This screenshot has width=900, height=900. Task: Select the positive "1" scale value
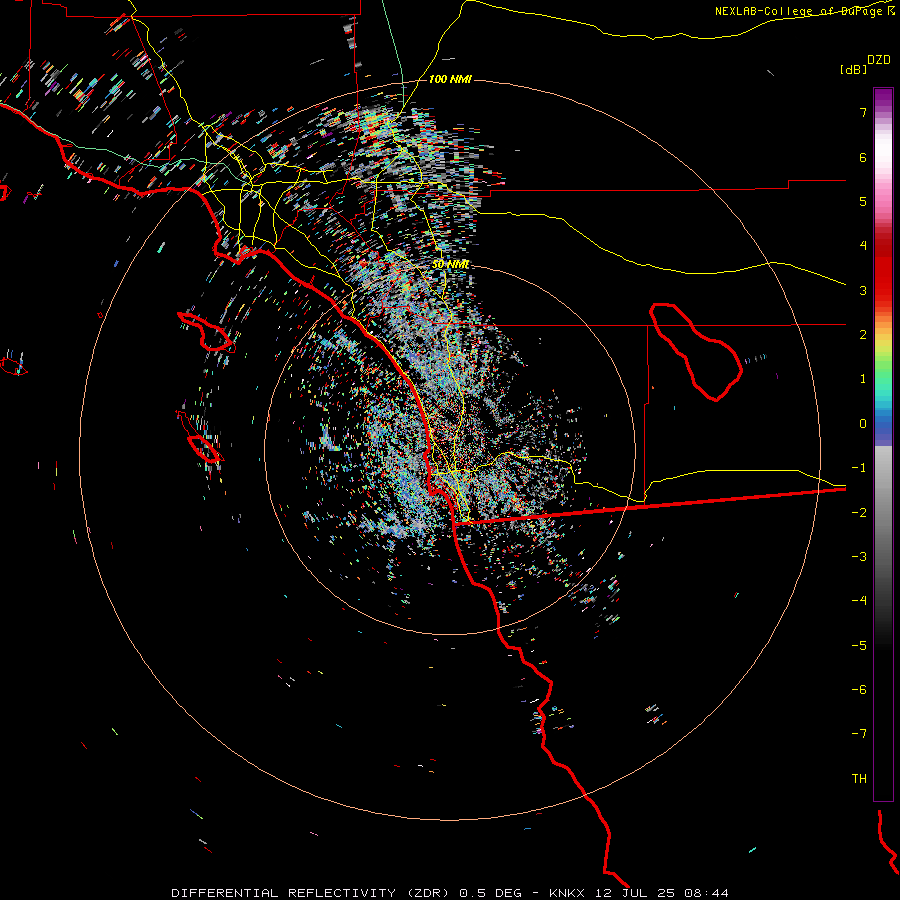point(863,379)
